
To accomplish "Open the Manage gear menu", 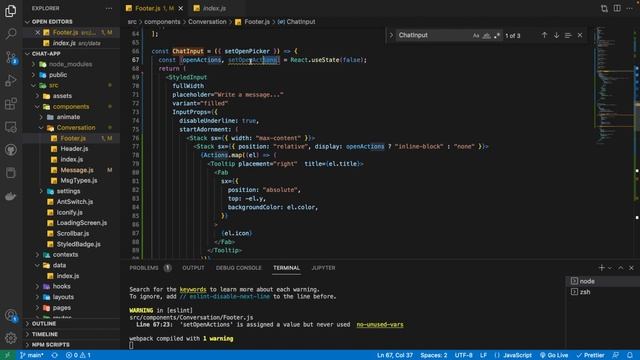I will [x=11, y=338].
